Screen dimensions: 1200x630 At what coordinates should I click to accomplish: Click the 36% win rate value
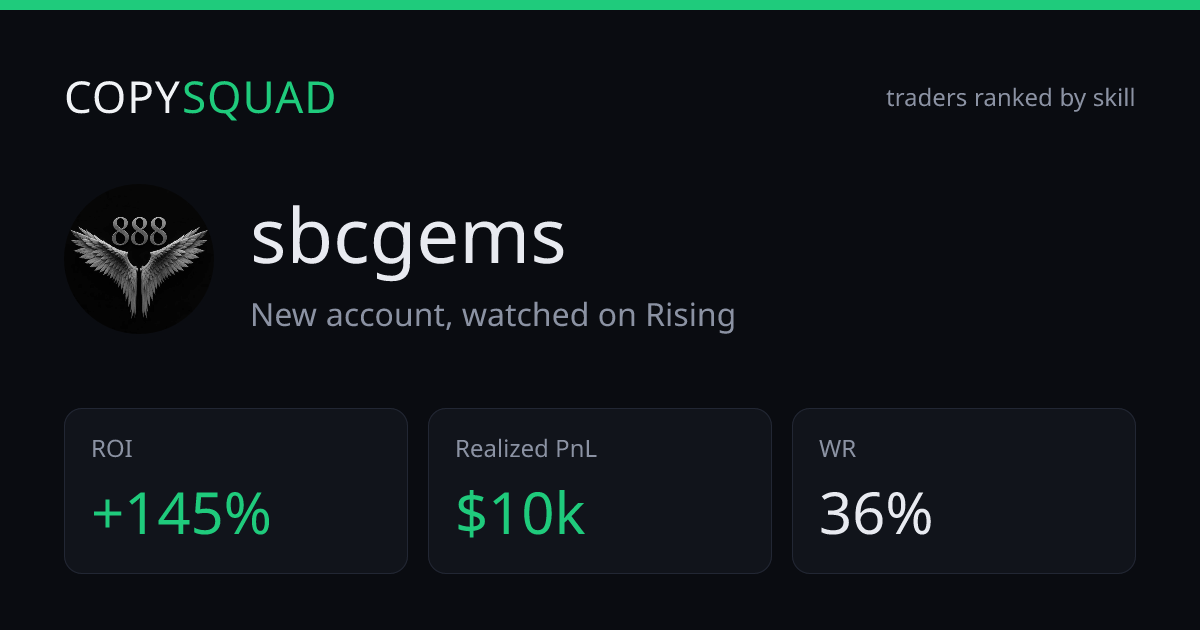(x=876, y=514)
